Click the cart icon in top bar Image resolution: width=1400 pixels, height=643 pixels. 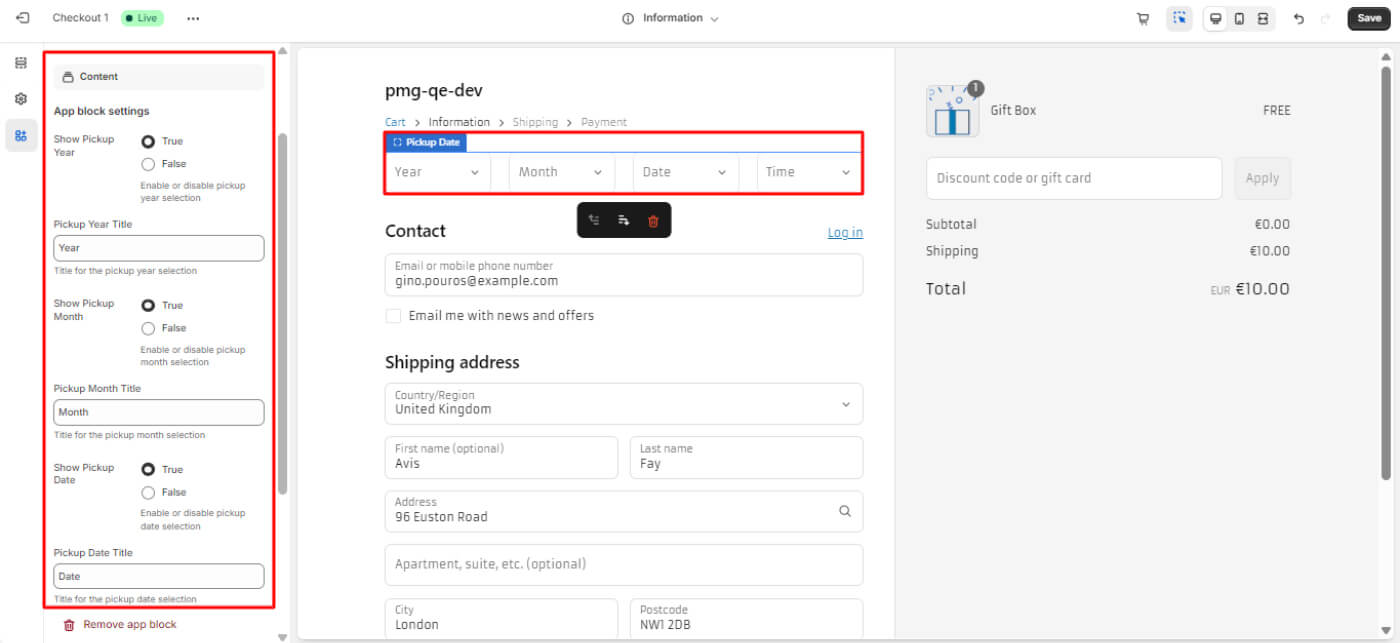tap(1143, 18)
